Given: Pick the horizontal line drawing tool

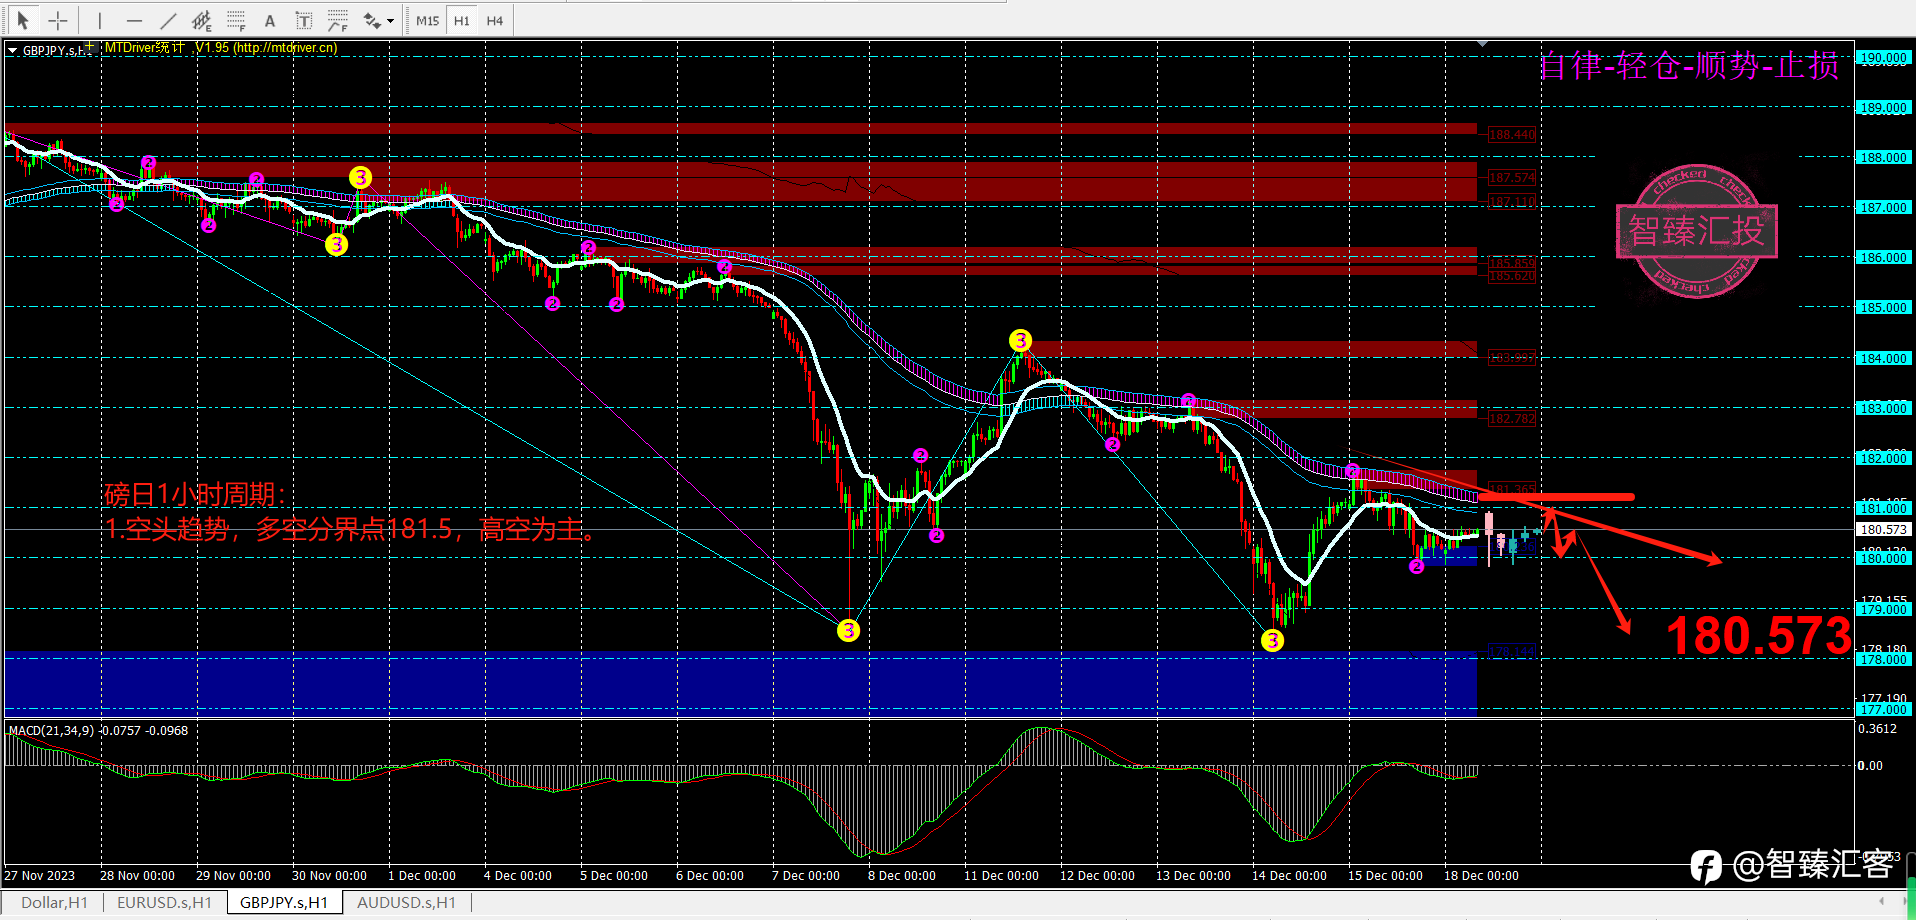Looking at the screenshot, I should [134, 20].
